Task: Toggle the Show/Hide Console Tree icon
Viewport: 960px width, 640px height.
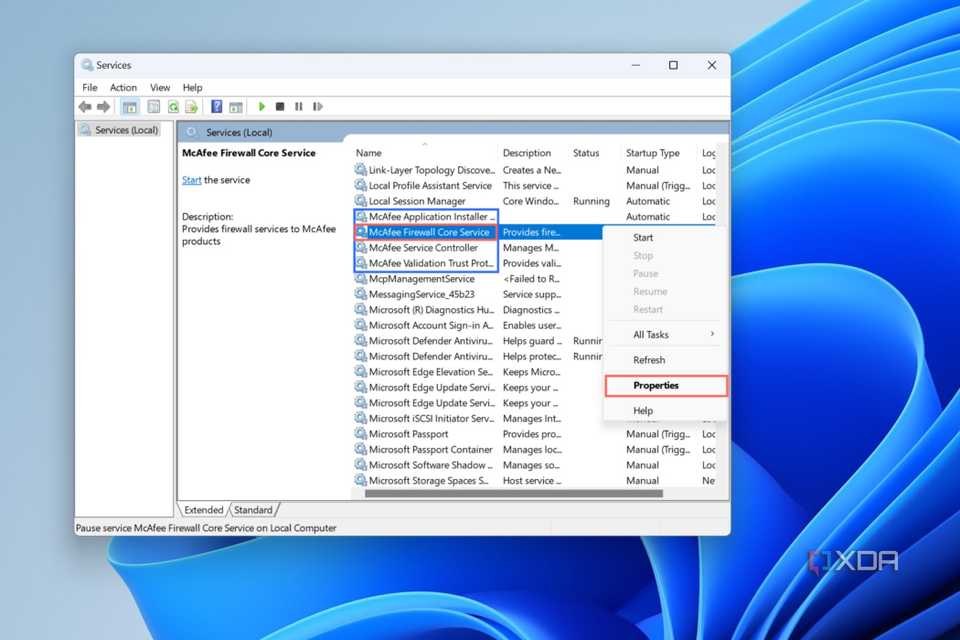Action: (x=130, y=107)
